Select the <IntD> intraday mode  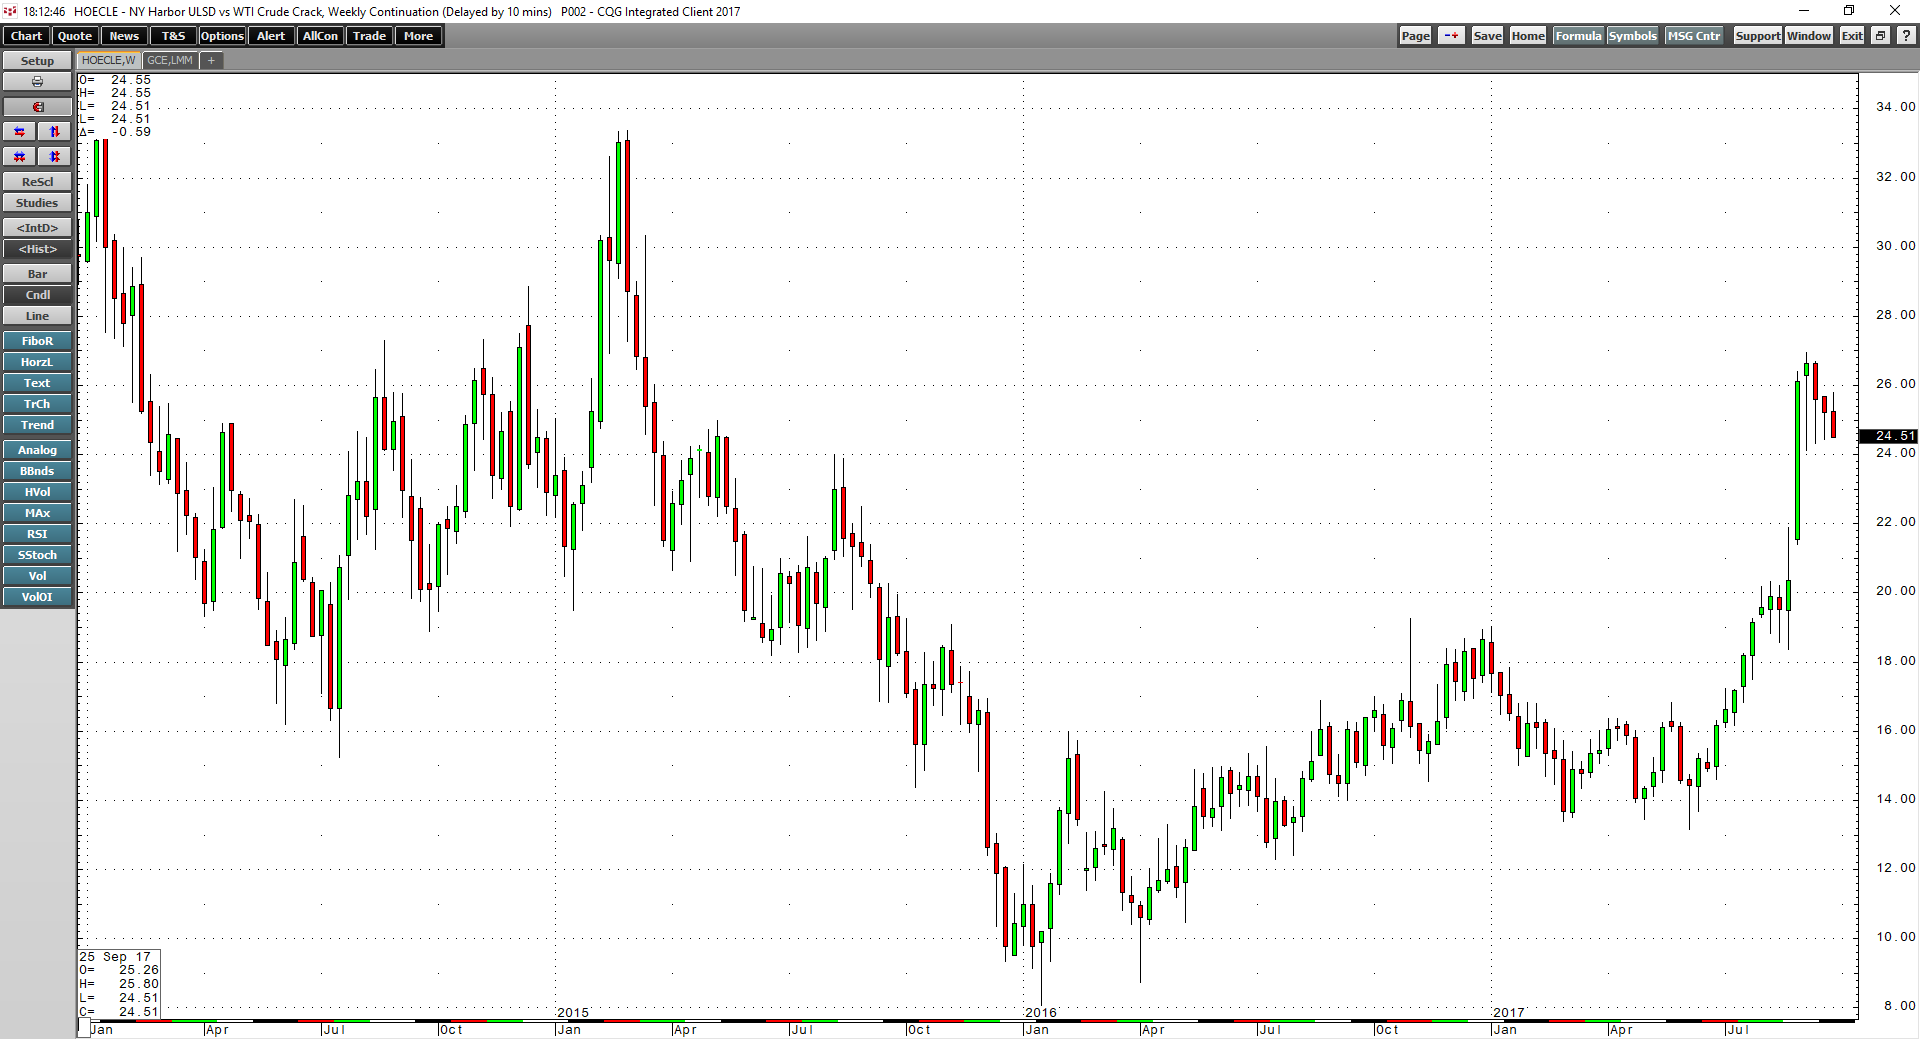pos(37,228)
